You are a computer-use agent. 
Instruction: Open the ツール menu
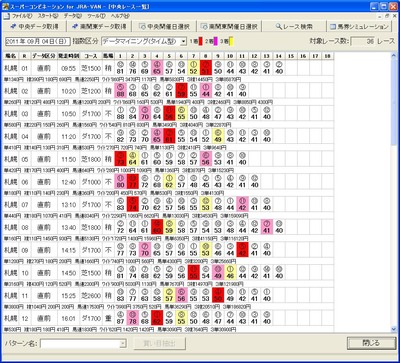click(96, 16)
